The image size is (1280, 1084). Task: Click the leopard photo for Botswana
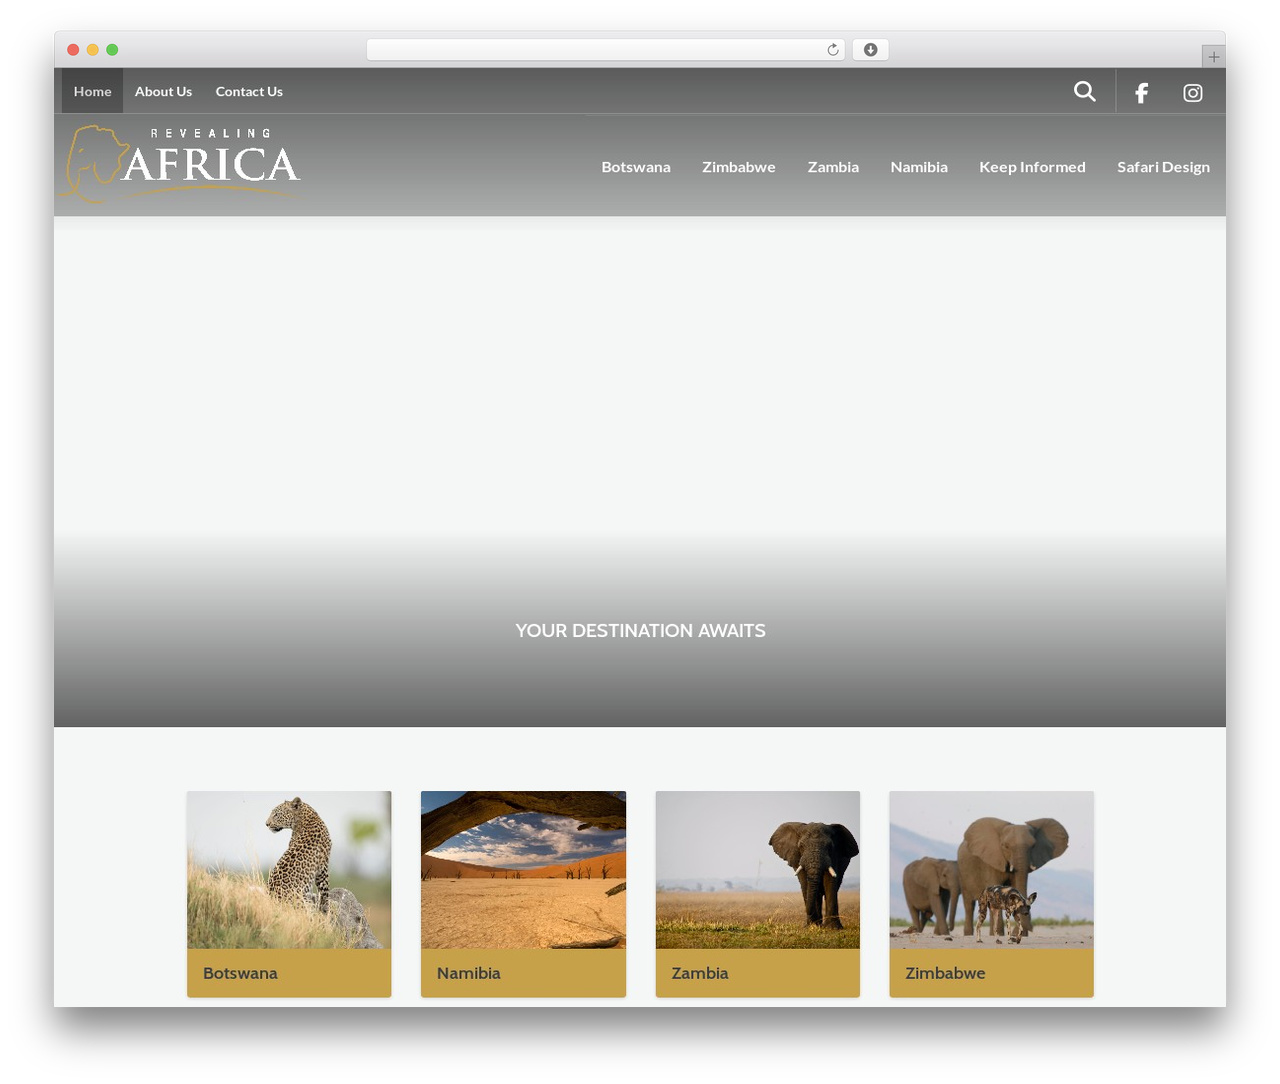(x=289, y=870)
